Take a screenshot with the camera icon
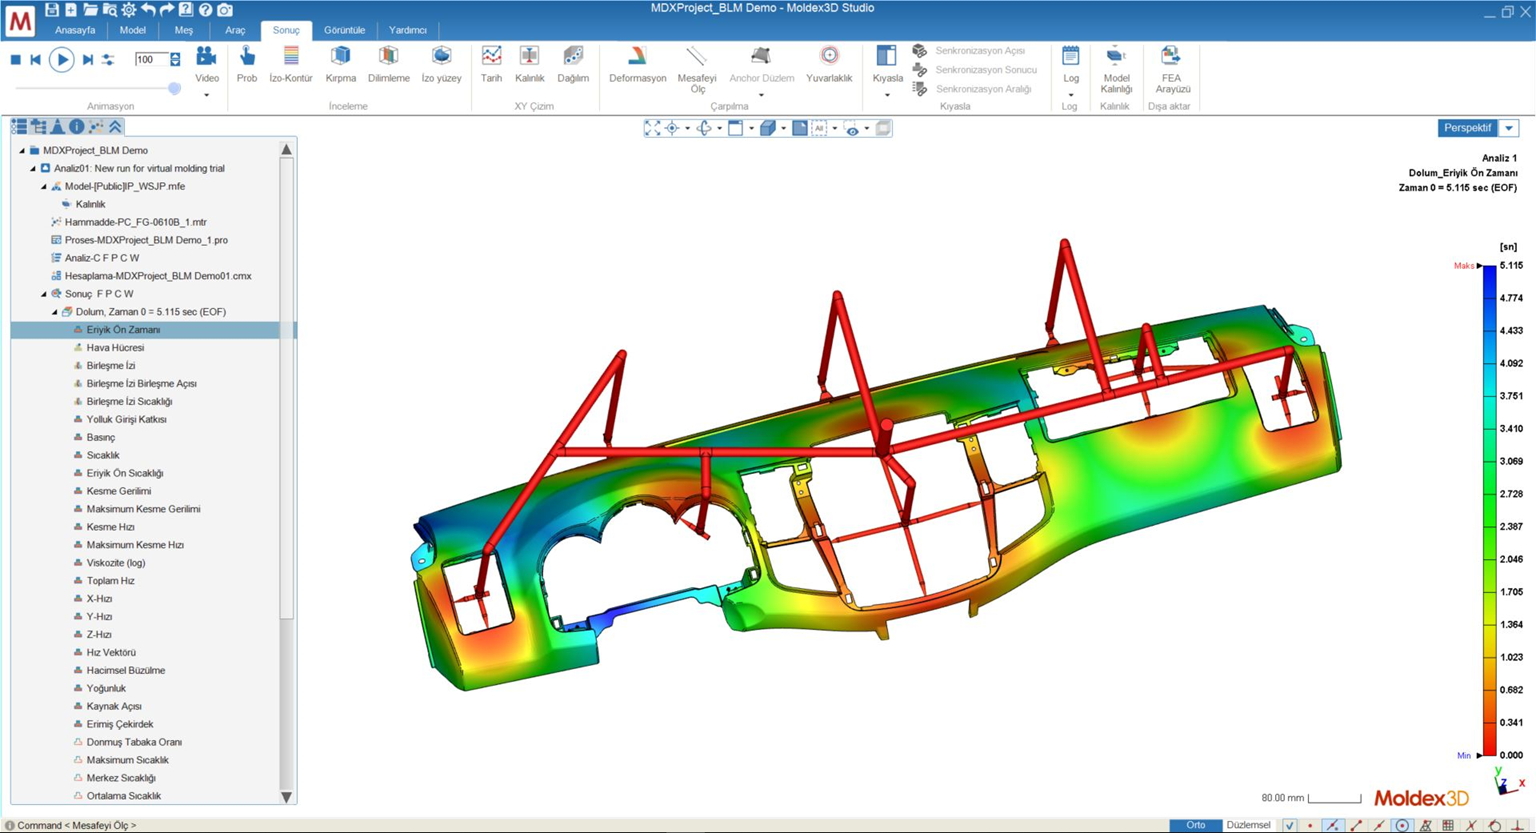This screenshot has width=1536, height=833. coord(225,9)
